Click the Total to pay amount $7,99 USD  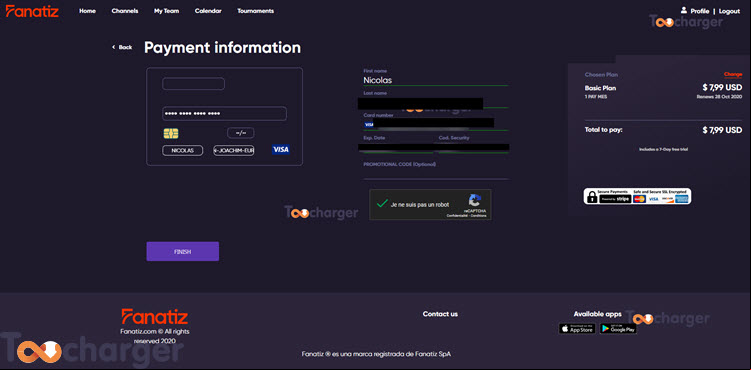(x=722, y=130)
